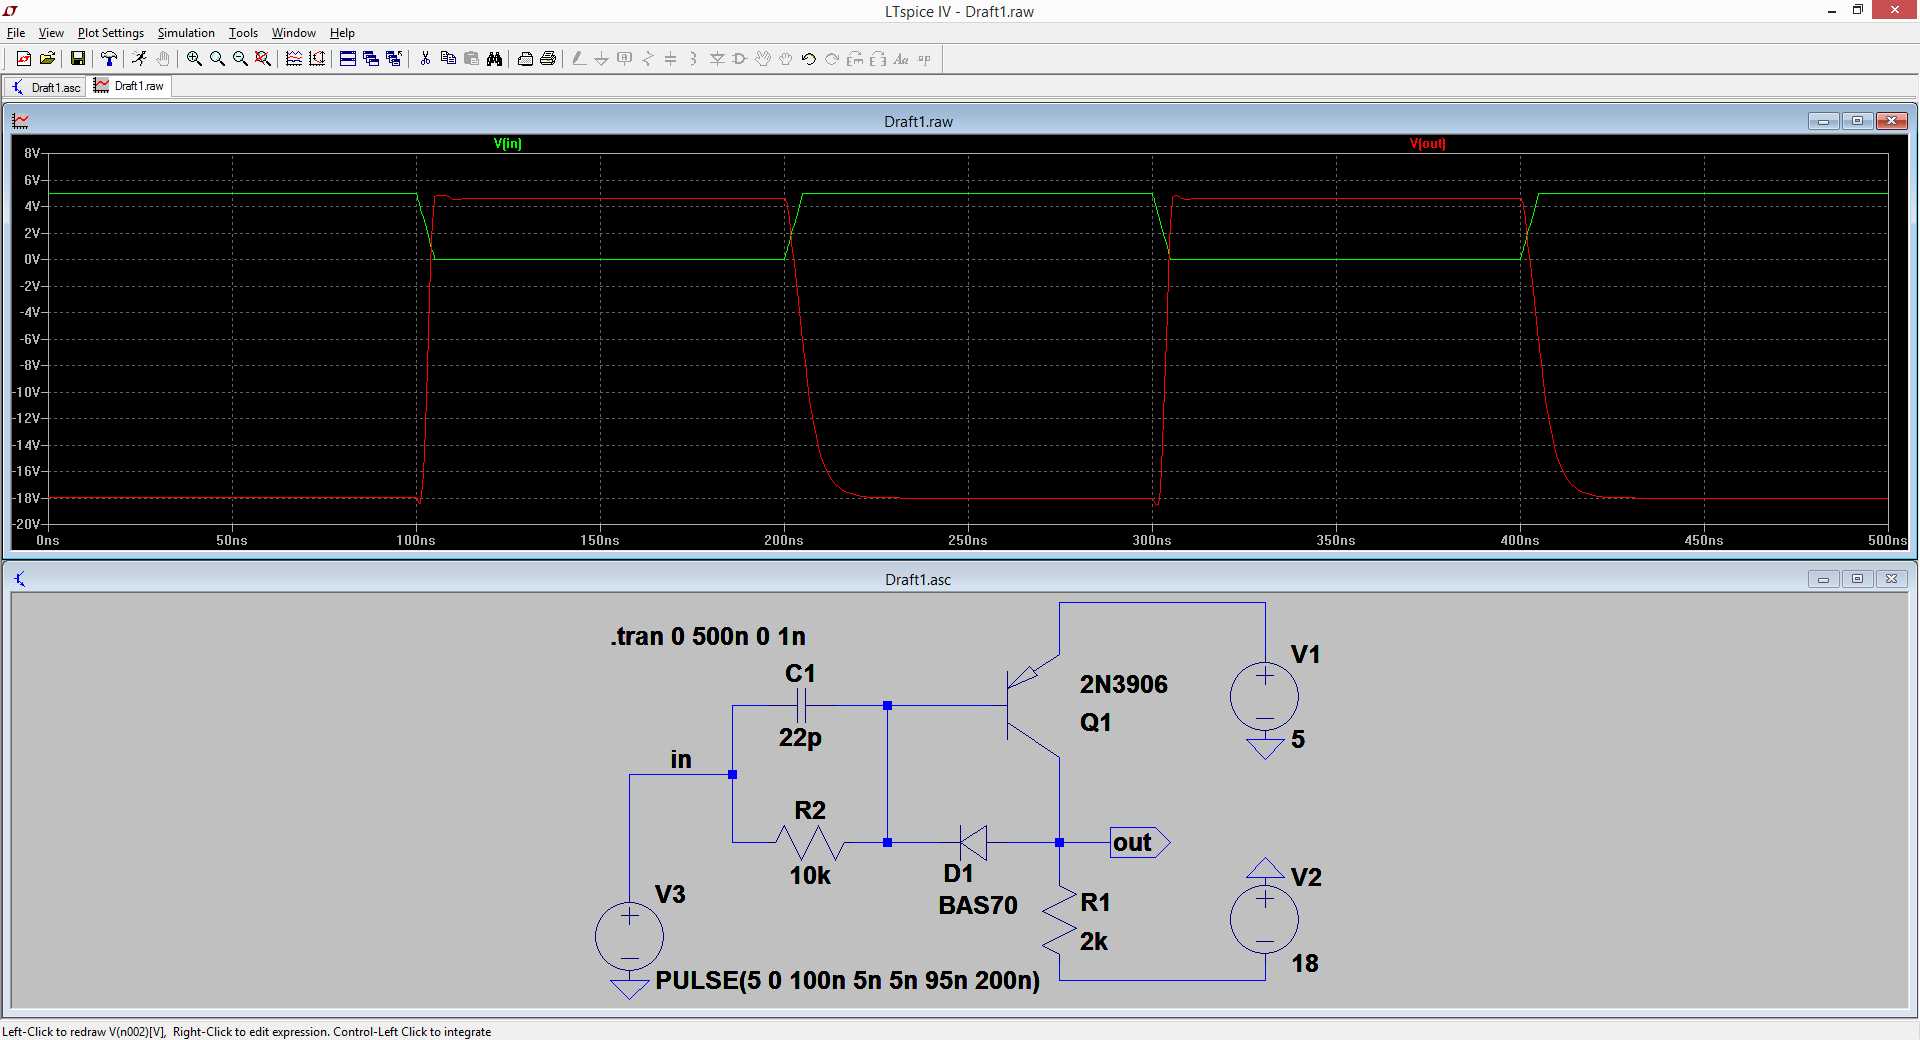Click the Place Component gate icon

click(x=740, y=59)
